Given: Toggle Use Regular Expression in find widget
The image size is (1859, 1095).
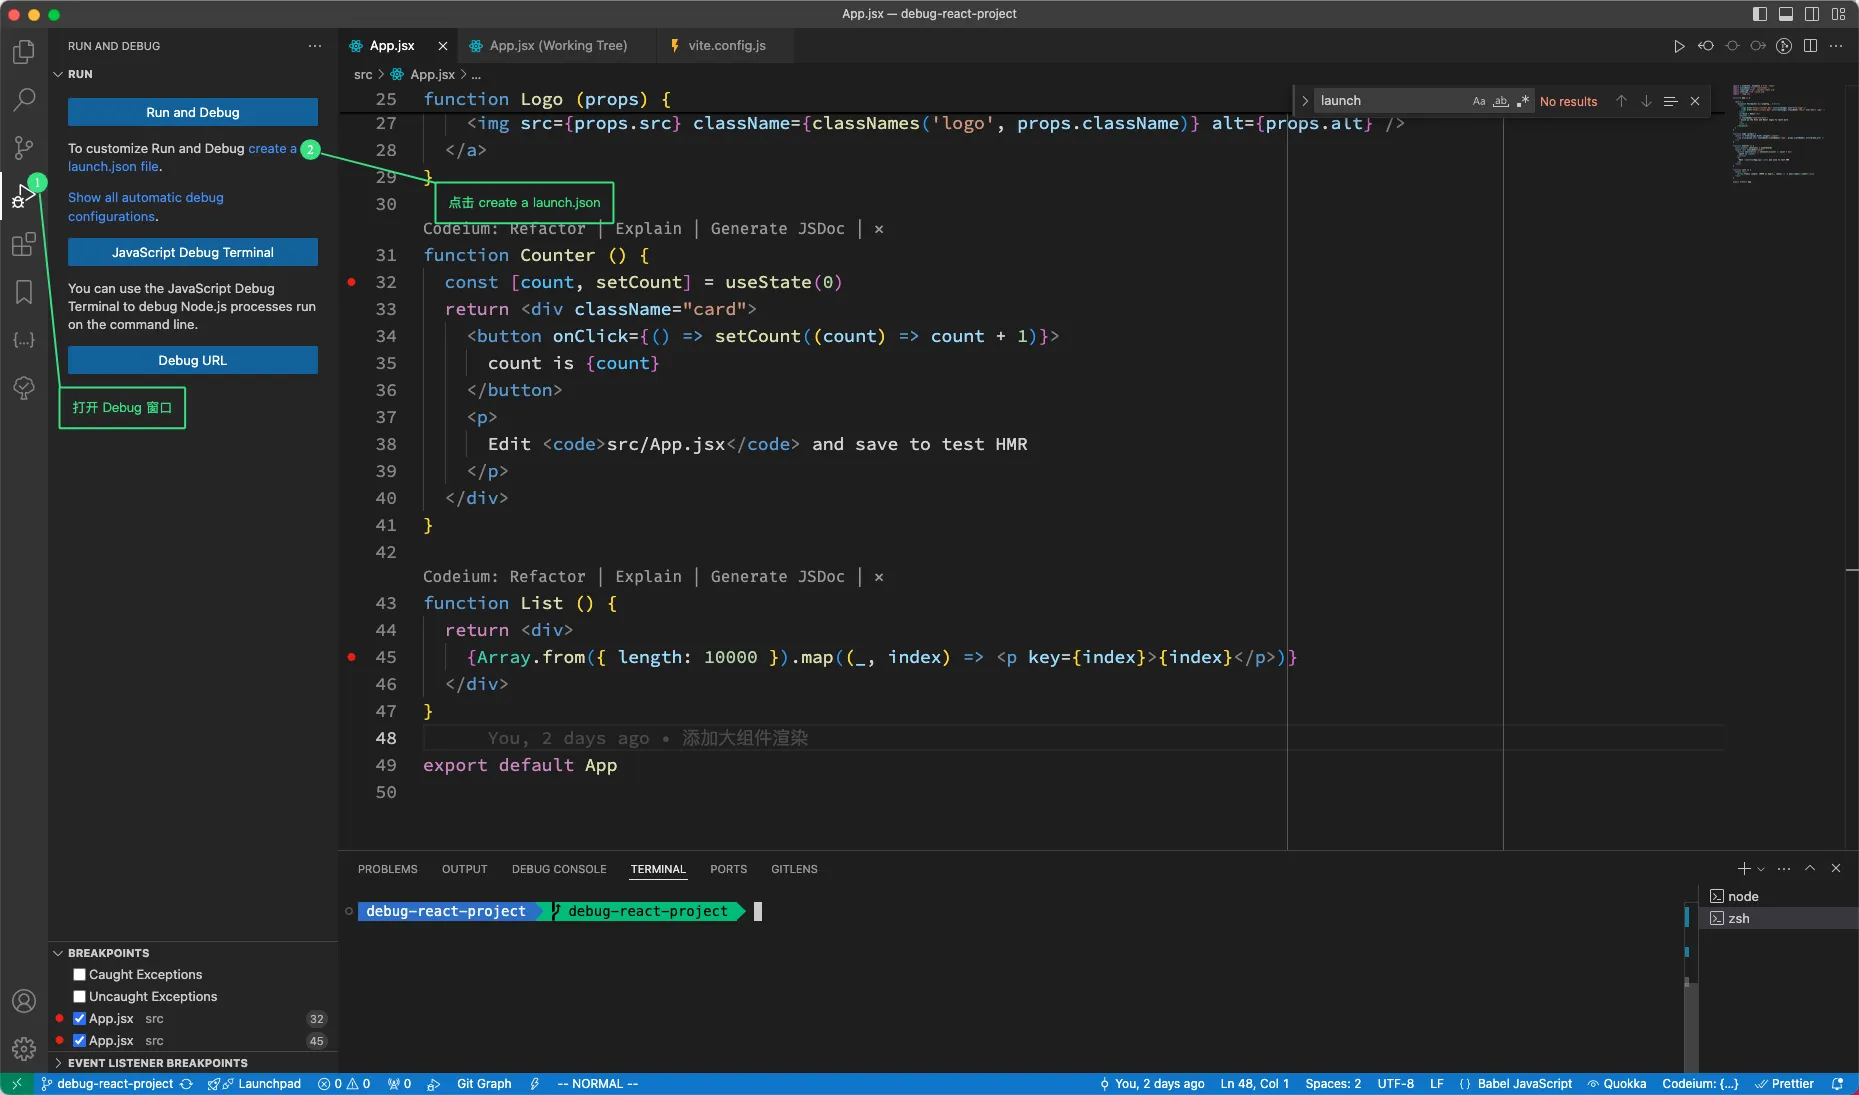Looking at the screenshot, I should [1523, 101].
